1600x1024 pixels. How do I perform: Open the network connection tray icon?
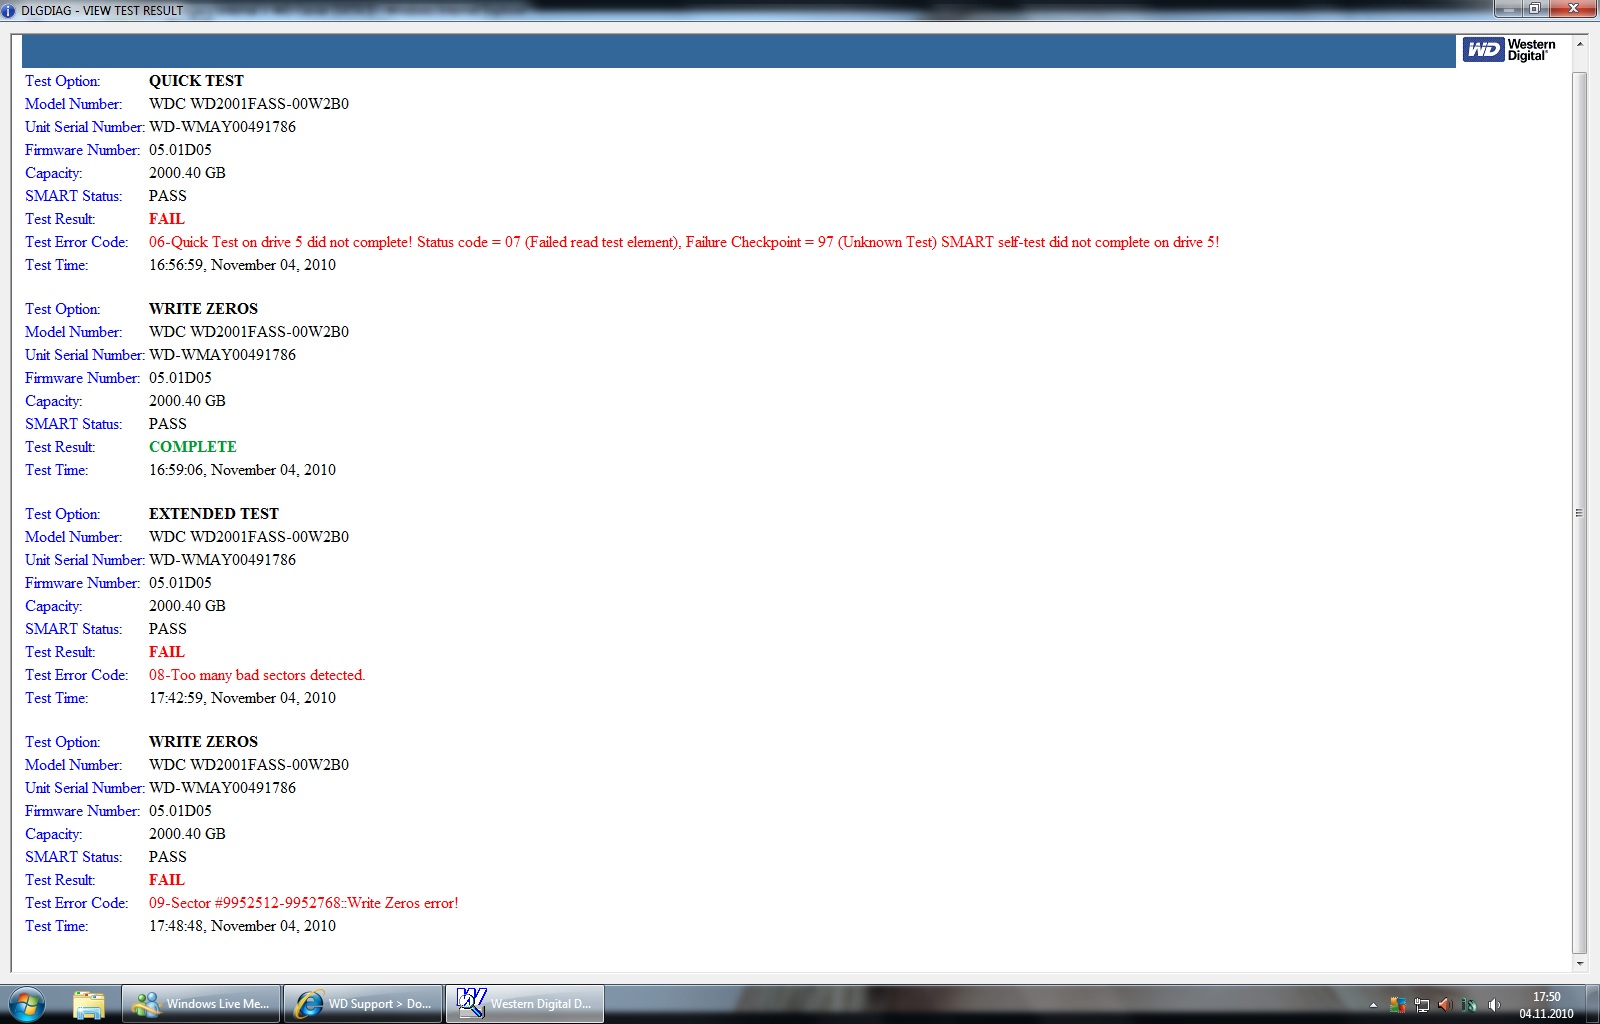tap(1421, 1005)
